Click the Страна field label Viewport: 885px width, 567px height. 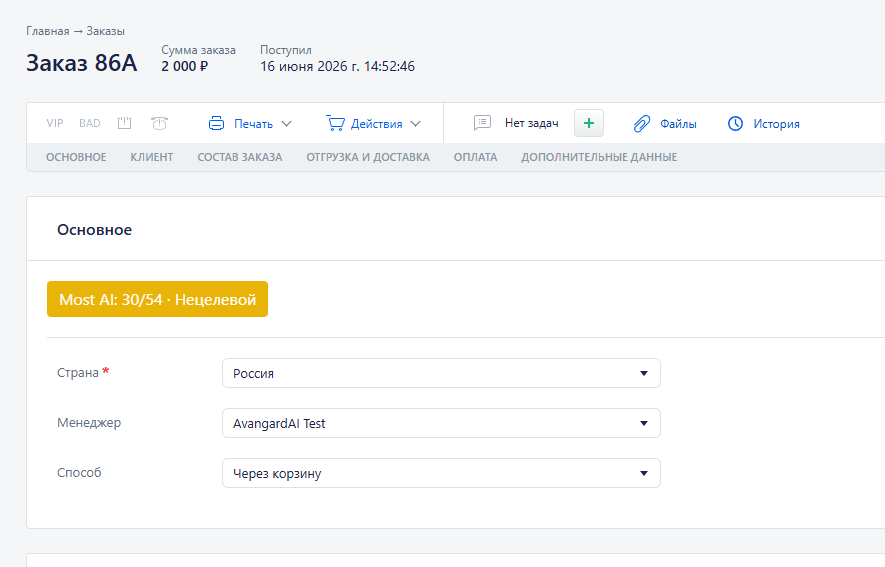[x=78, y=372]
